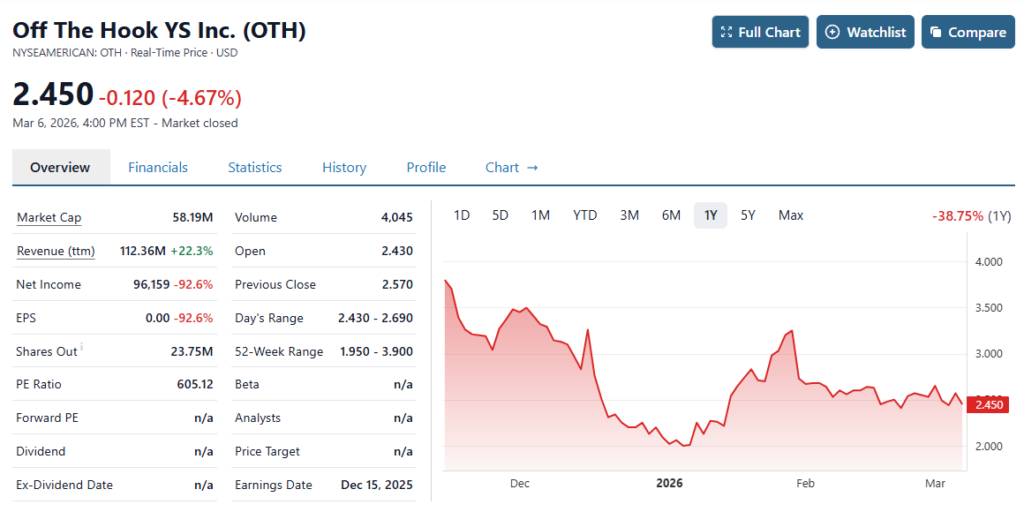Screen dimensions: 1024x512
Task: Click the Revenue (ttm) label link
Action: pos(55,251)
